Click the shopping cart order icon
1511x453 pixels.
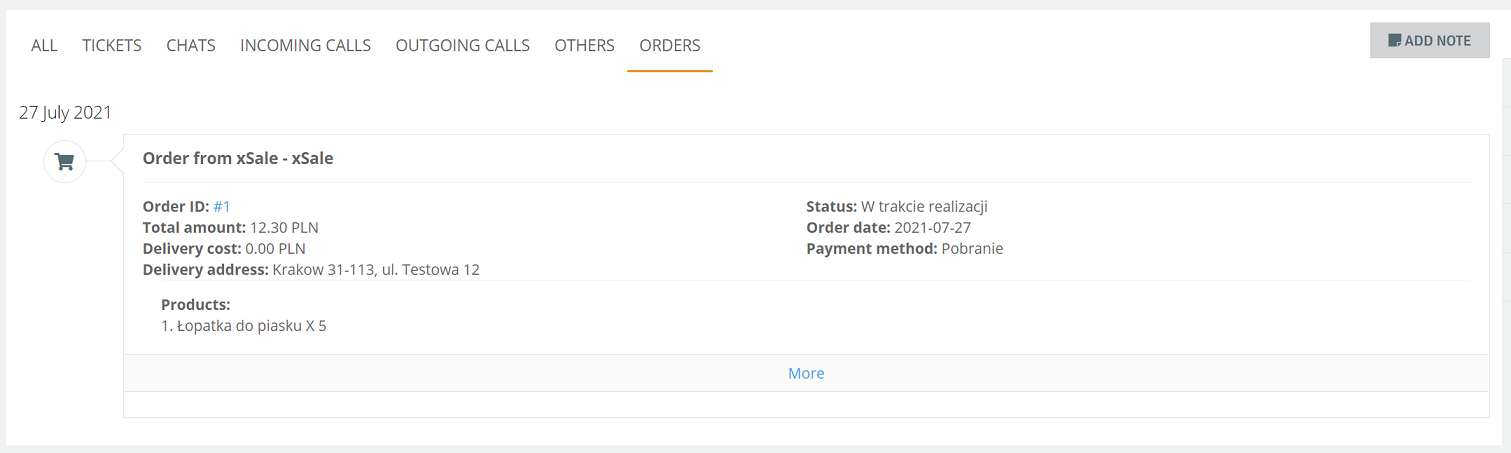coord(65,161)
